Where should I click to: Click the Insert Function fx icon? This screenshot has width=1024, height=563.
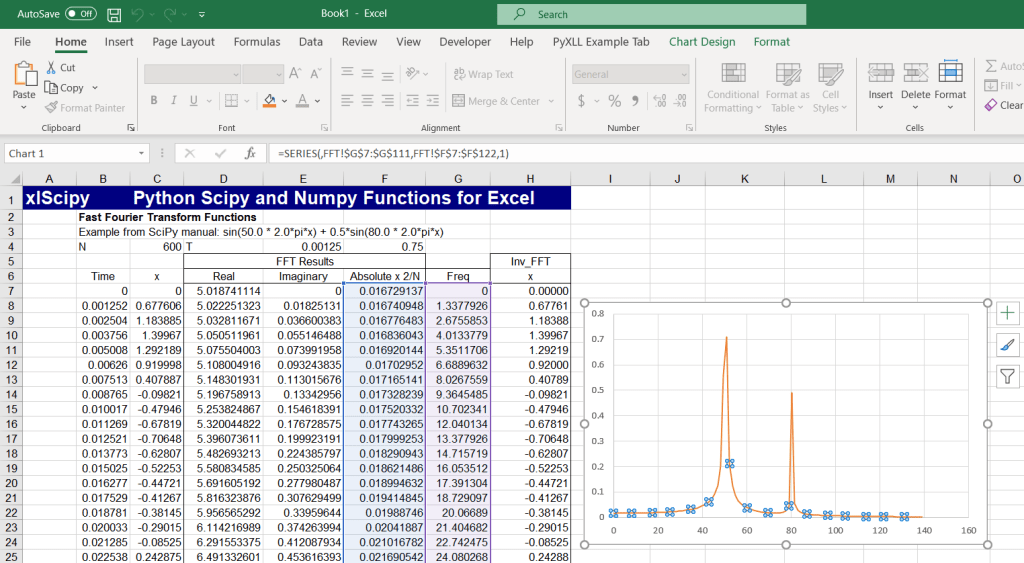(x=250, y=153)
